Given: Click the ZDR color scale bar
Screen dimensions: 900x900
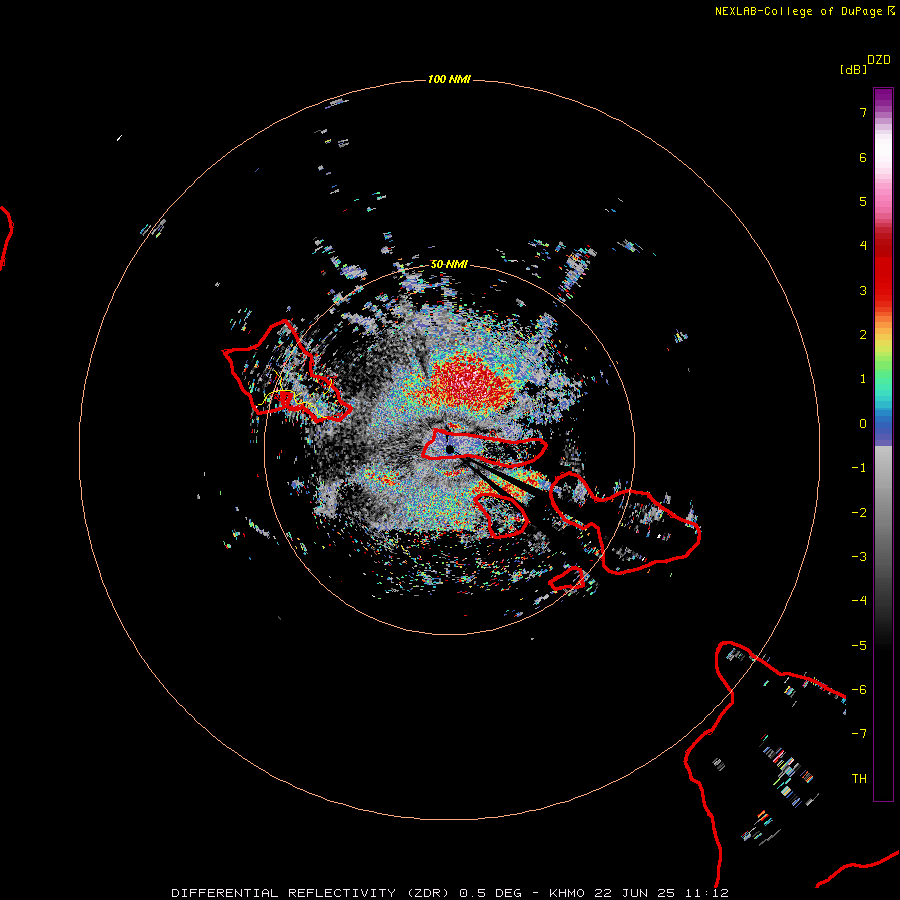Looking at the screenshot, I should [883, 444].
